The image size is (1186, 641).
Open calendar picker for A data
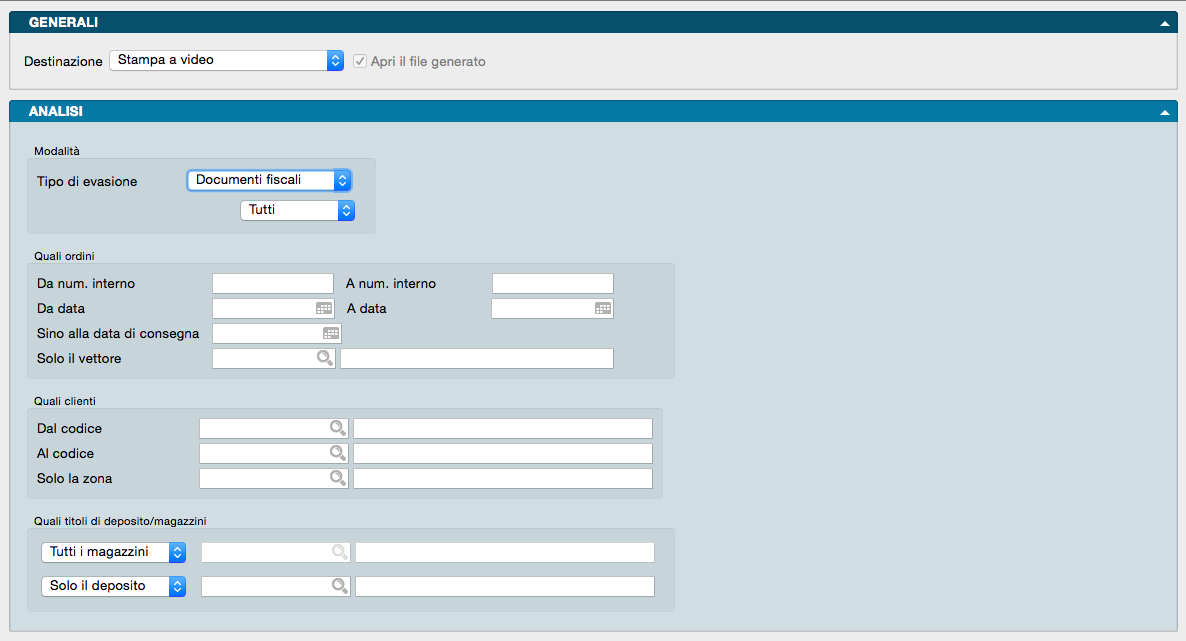coord(602,309)
